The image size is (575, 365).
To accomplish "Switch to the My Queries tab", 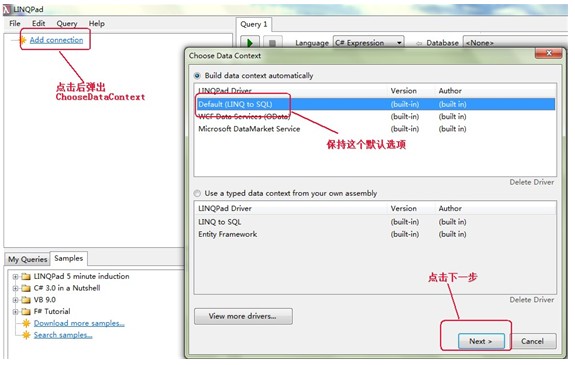I will (x=28, y=259).
